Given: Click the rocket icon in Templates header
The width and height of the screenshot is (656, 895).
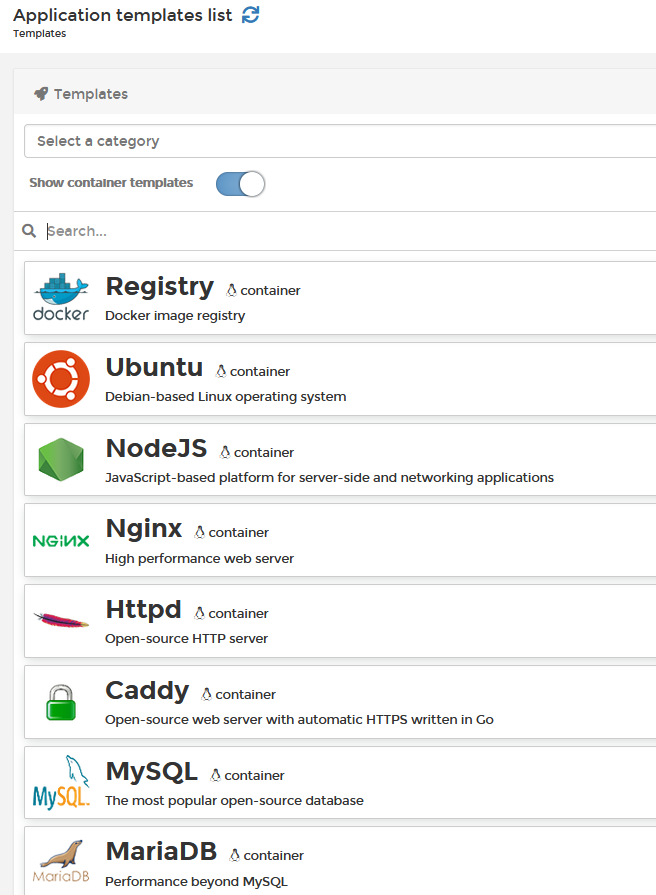Looking at the screenshot, I should click(x=40, y=94).
